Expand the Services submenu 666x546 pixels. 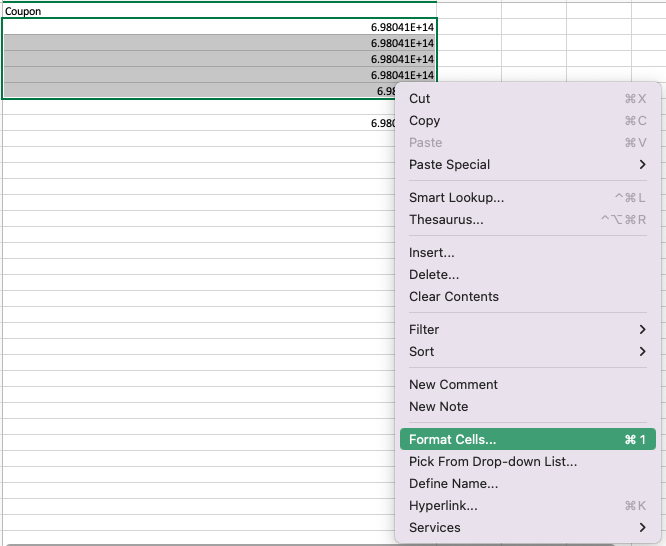642,528
